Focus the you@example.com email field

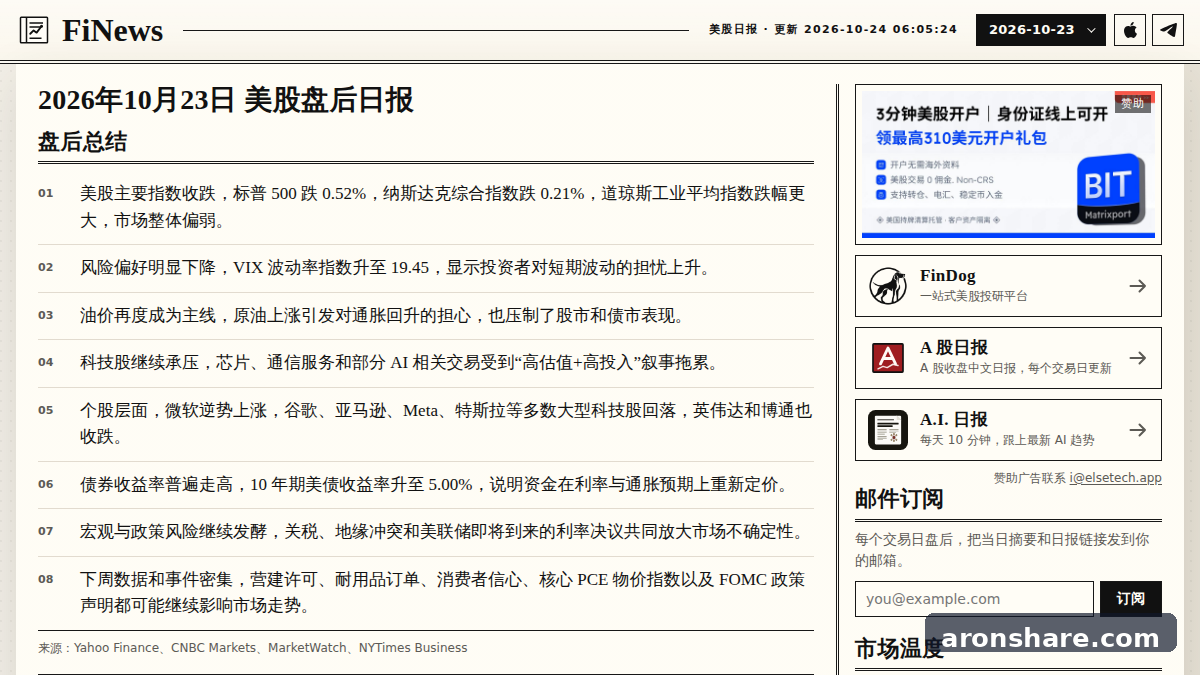[x=974, y=599]
